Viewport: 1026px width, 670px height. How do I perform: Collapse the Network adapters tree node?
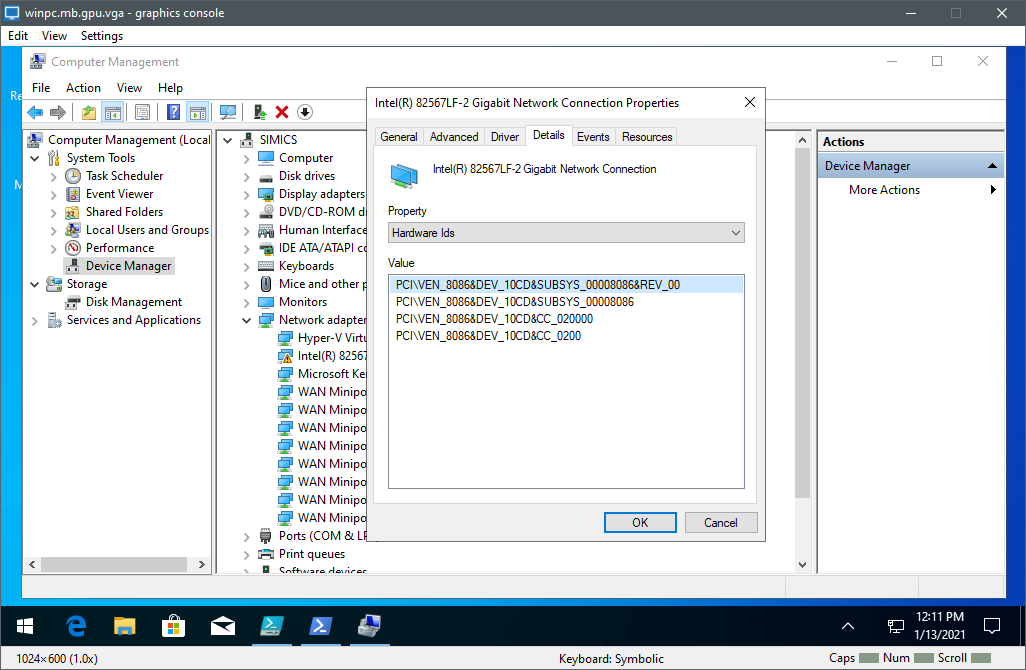click(247, 320)
